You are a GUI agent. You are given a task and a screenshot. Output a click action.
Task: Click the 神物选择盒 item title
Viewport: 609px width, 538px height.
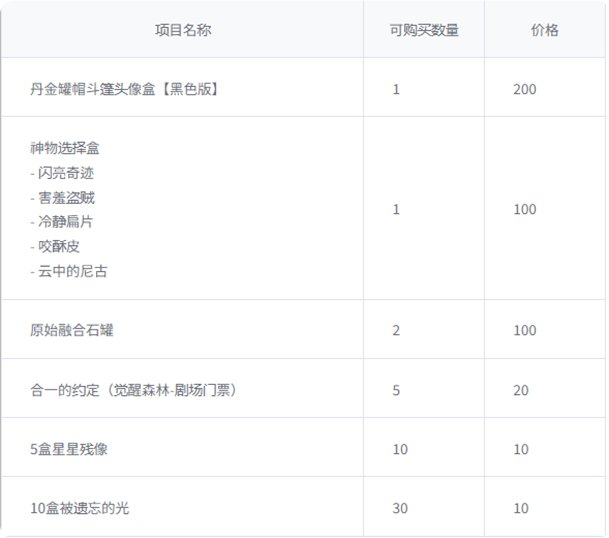pyautogui.click(x=64, y=148)
